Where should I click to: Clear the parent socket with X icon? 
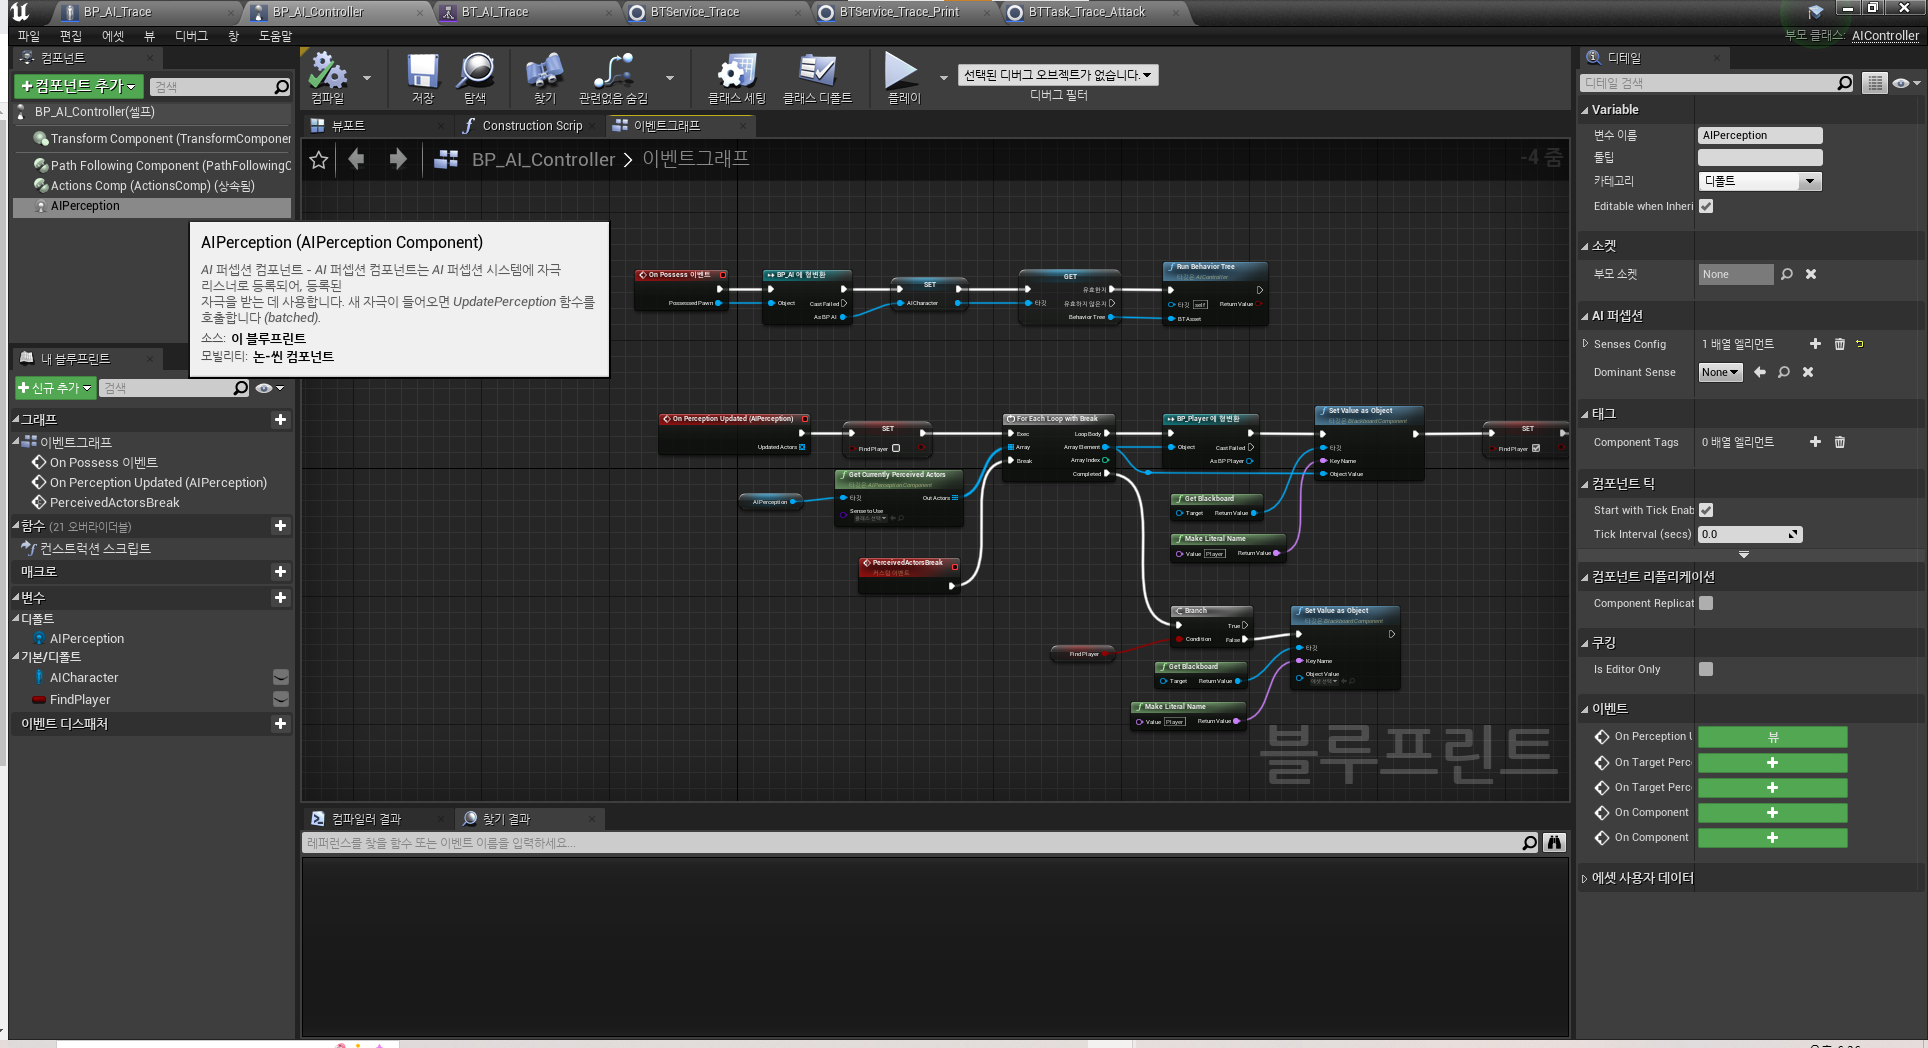point(1811,274)
